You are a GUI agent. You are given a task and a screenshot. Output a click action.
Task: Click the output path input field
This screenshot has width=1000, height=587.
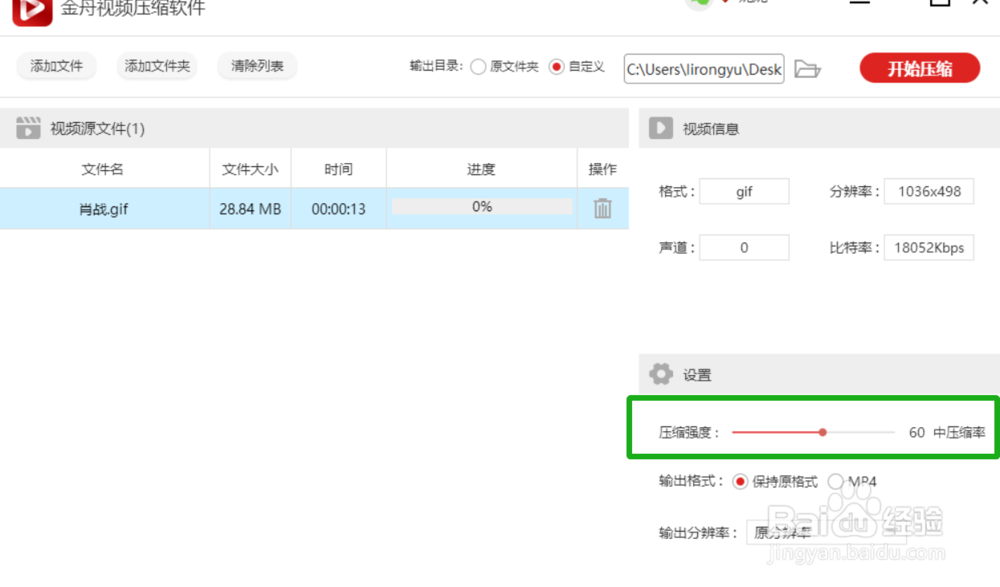pos(703,68)
